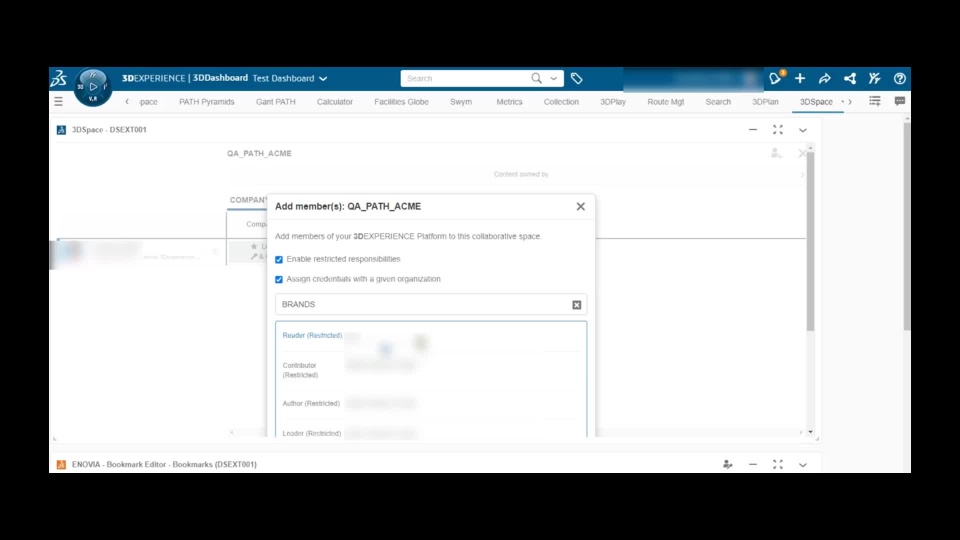Click the Share arrow icon in top bar

point(825,78)
